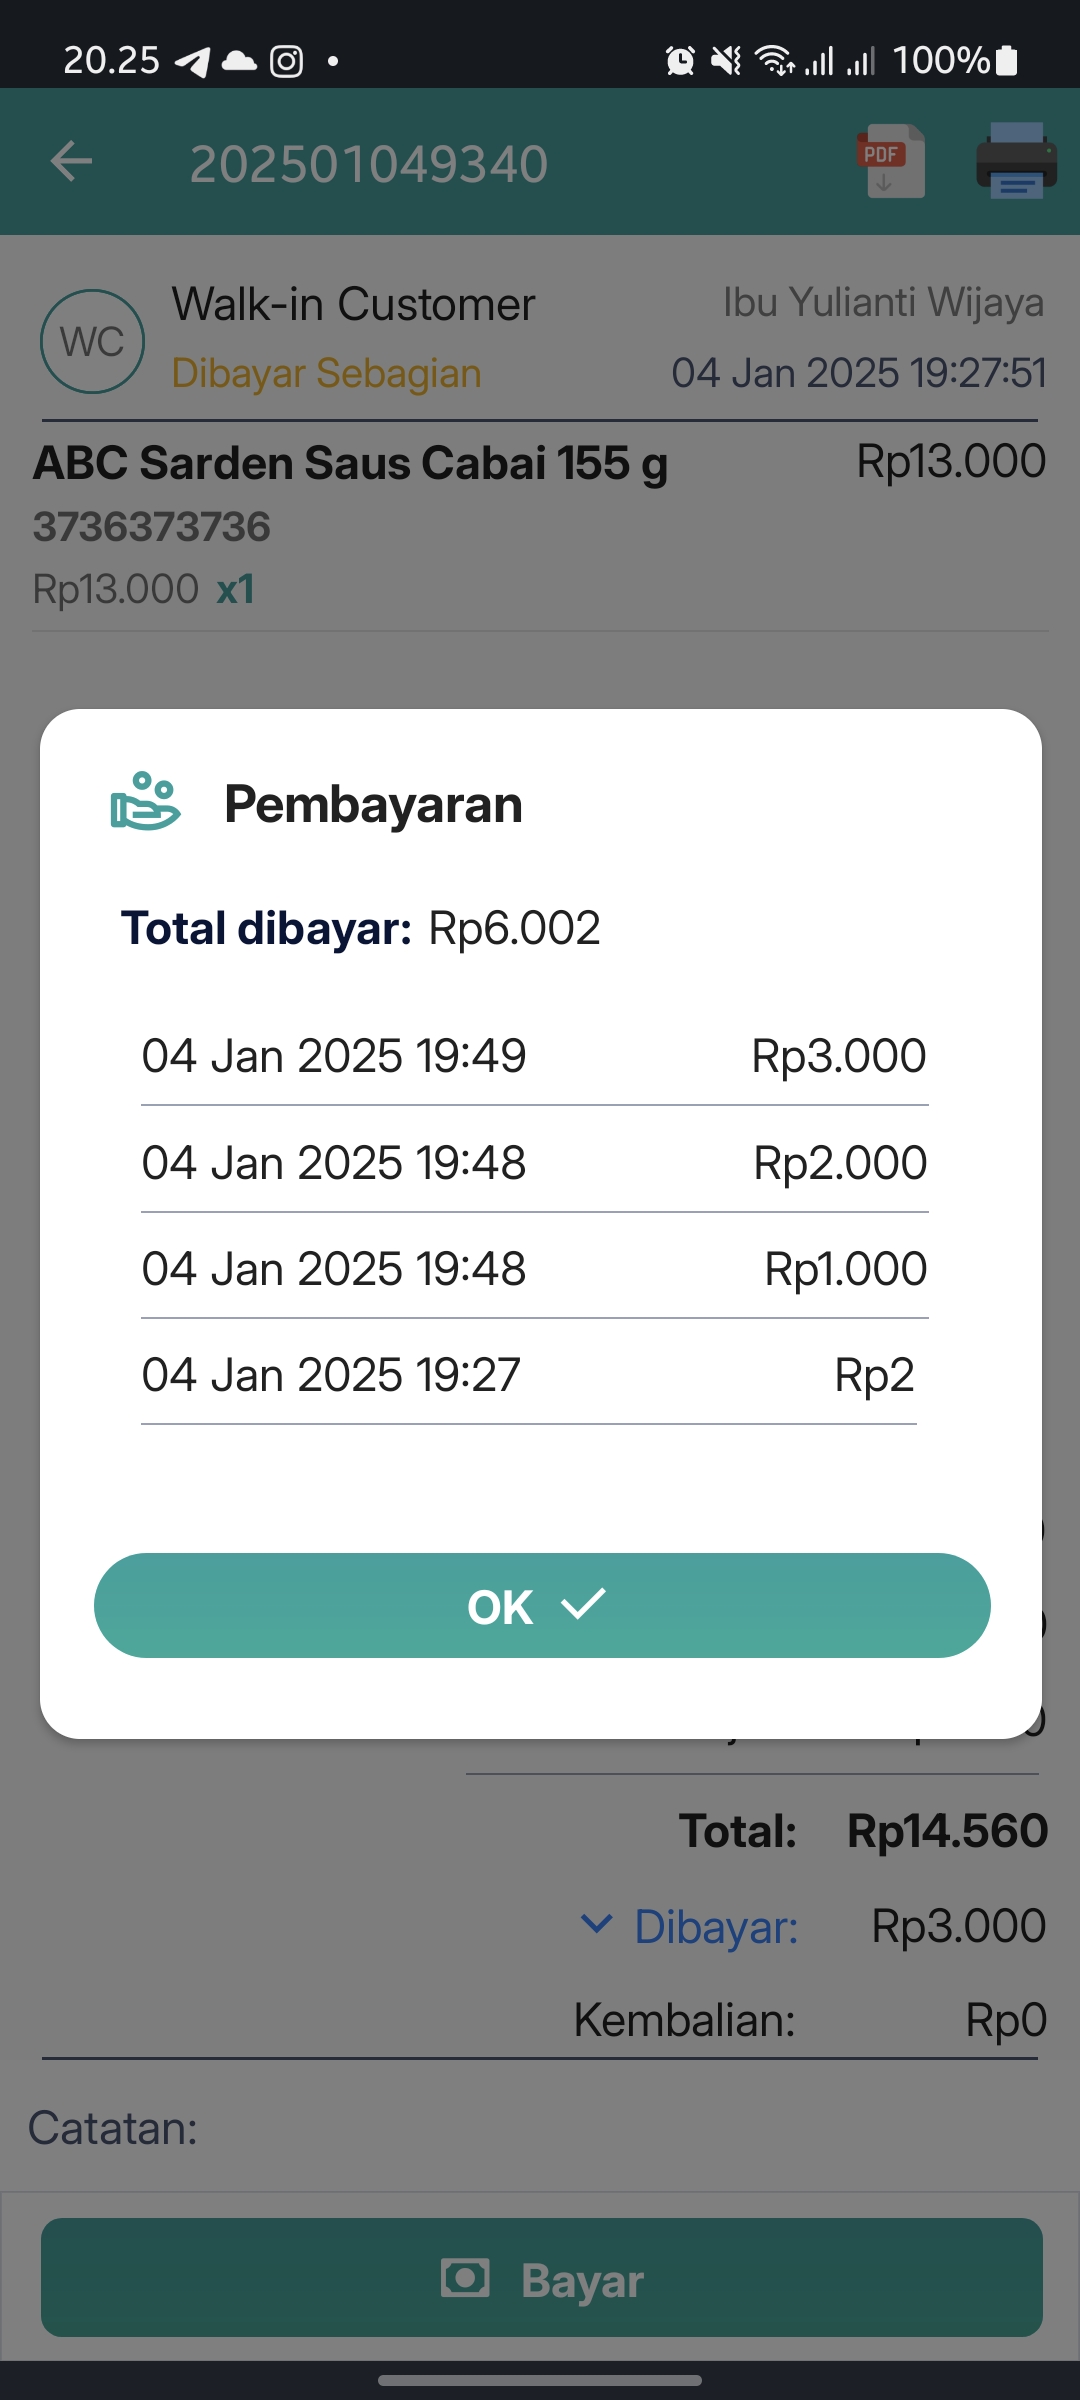Tap the ABC Sarden Saus Cabai item
The width and height of the screenshot is (1080, 2400).
350,464
